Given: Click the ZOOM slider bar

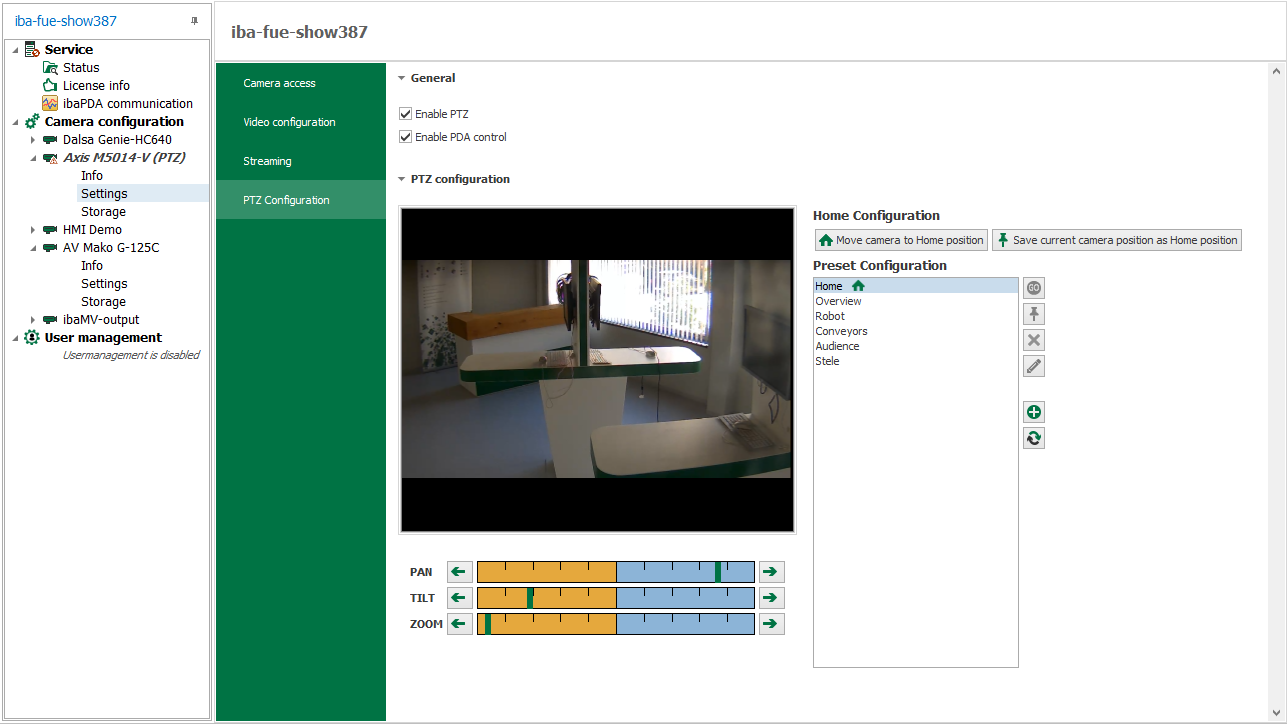Looking at the screenshot, I should tap(615, 624).
